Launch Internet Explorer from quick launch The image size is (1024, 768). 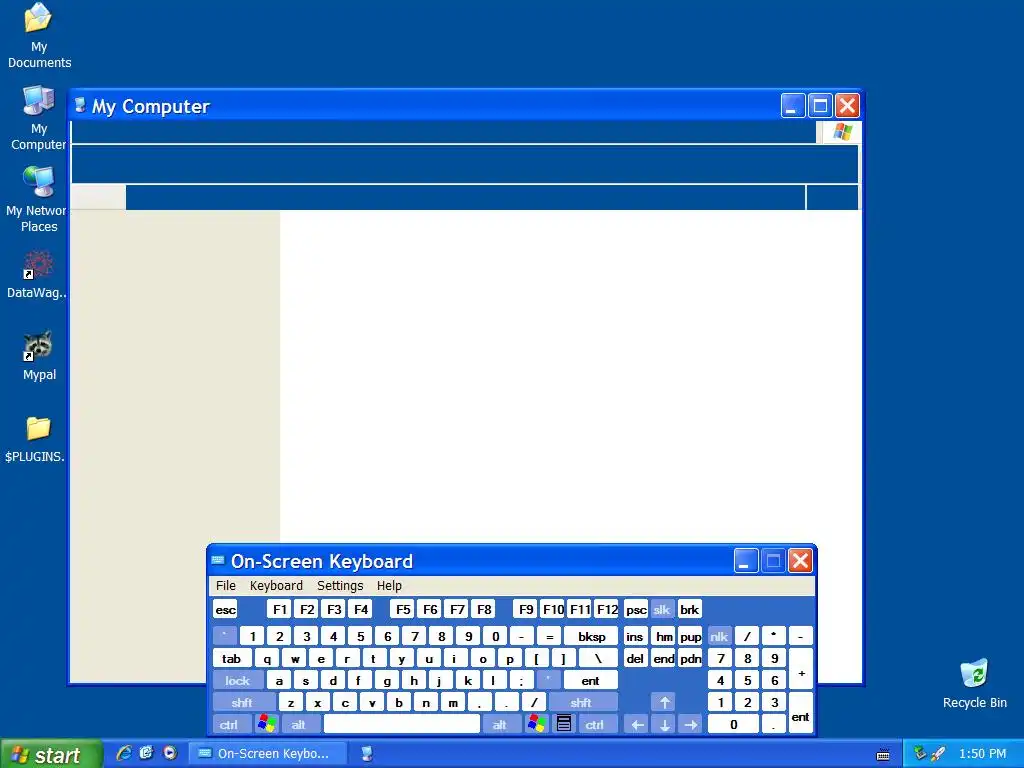[123, 753]
